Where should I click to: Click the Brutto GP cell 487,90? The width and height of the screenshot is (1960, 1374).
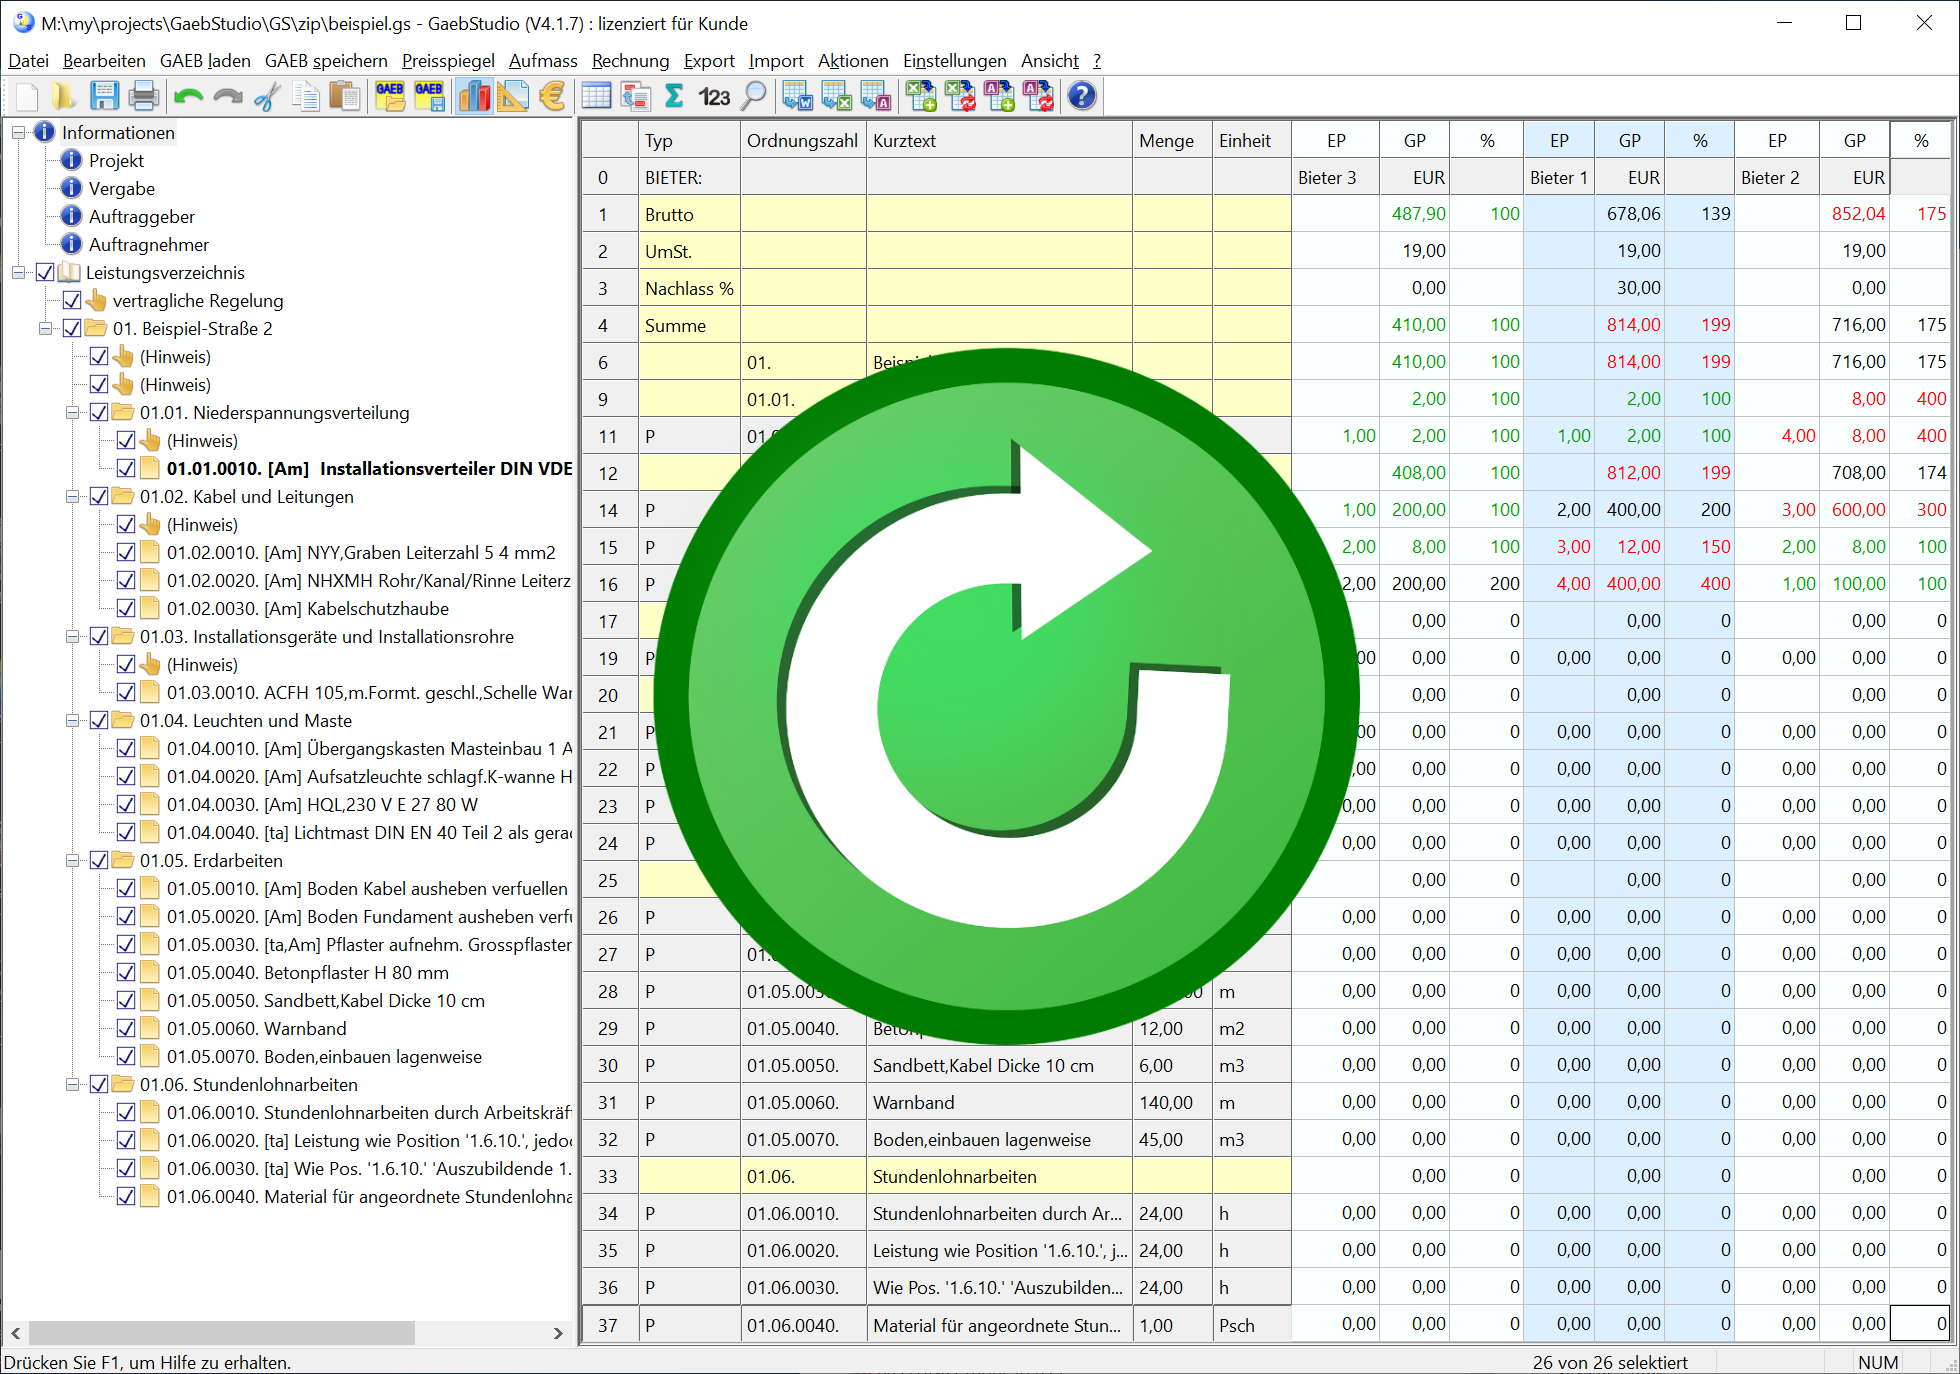click(x=1416, y=214)
